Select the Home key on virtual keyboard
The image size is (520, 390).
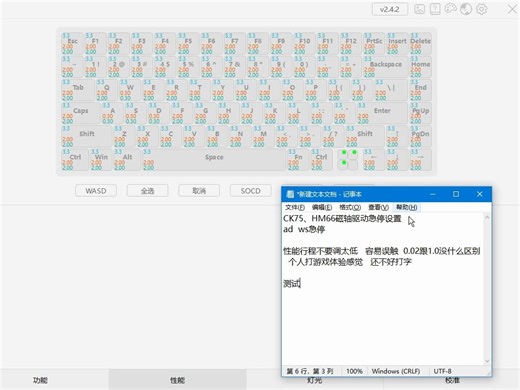coord(420,67)
